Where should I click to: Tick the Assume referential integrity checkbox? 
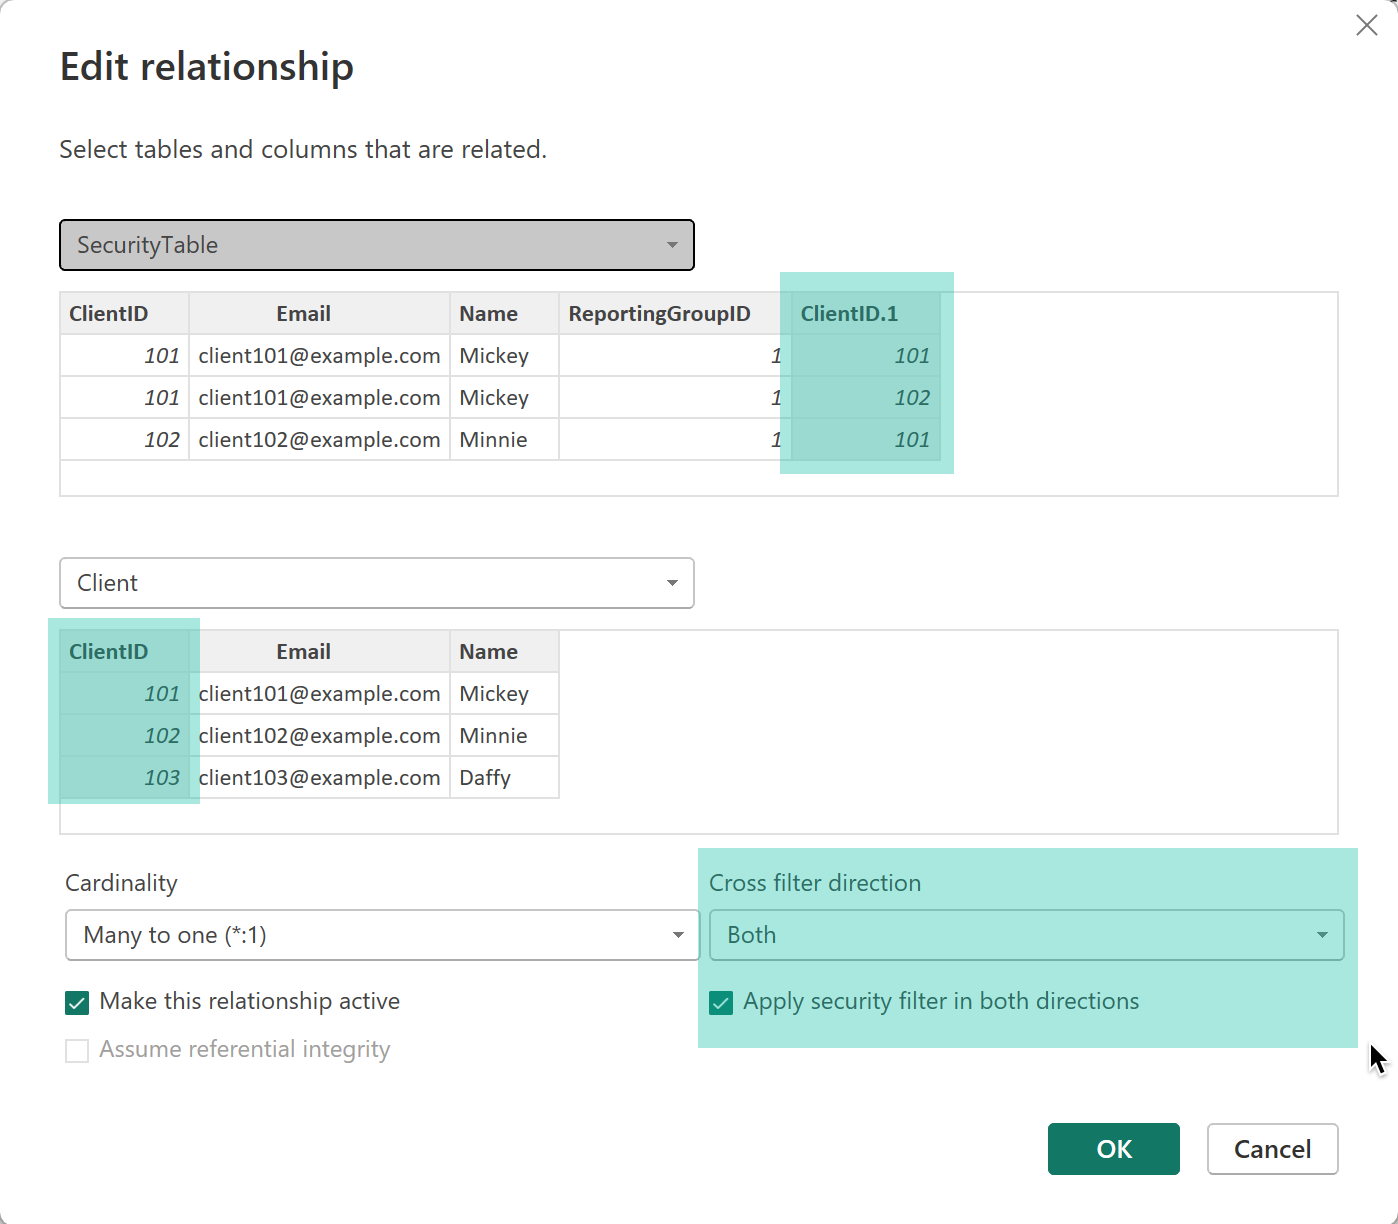(x=77, y=1050)
